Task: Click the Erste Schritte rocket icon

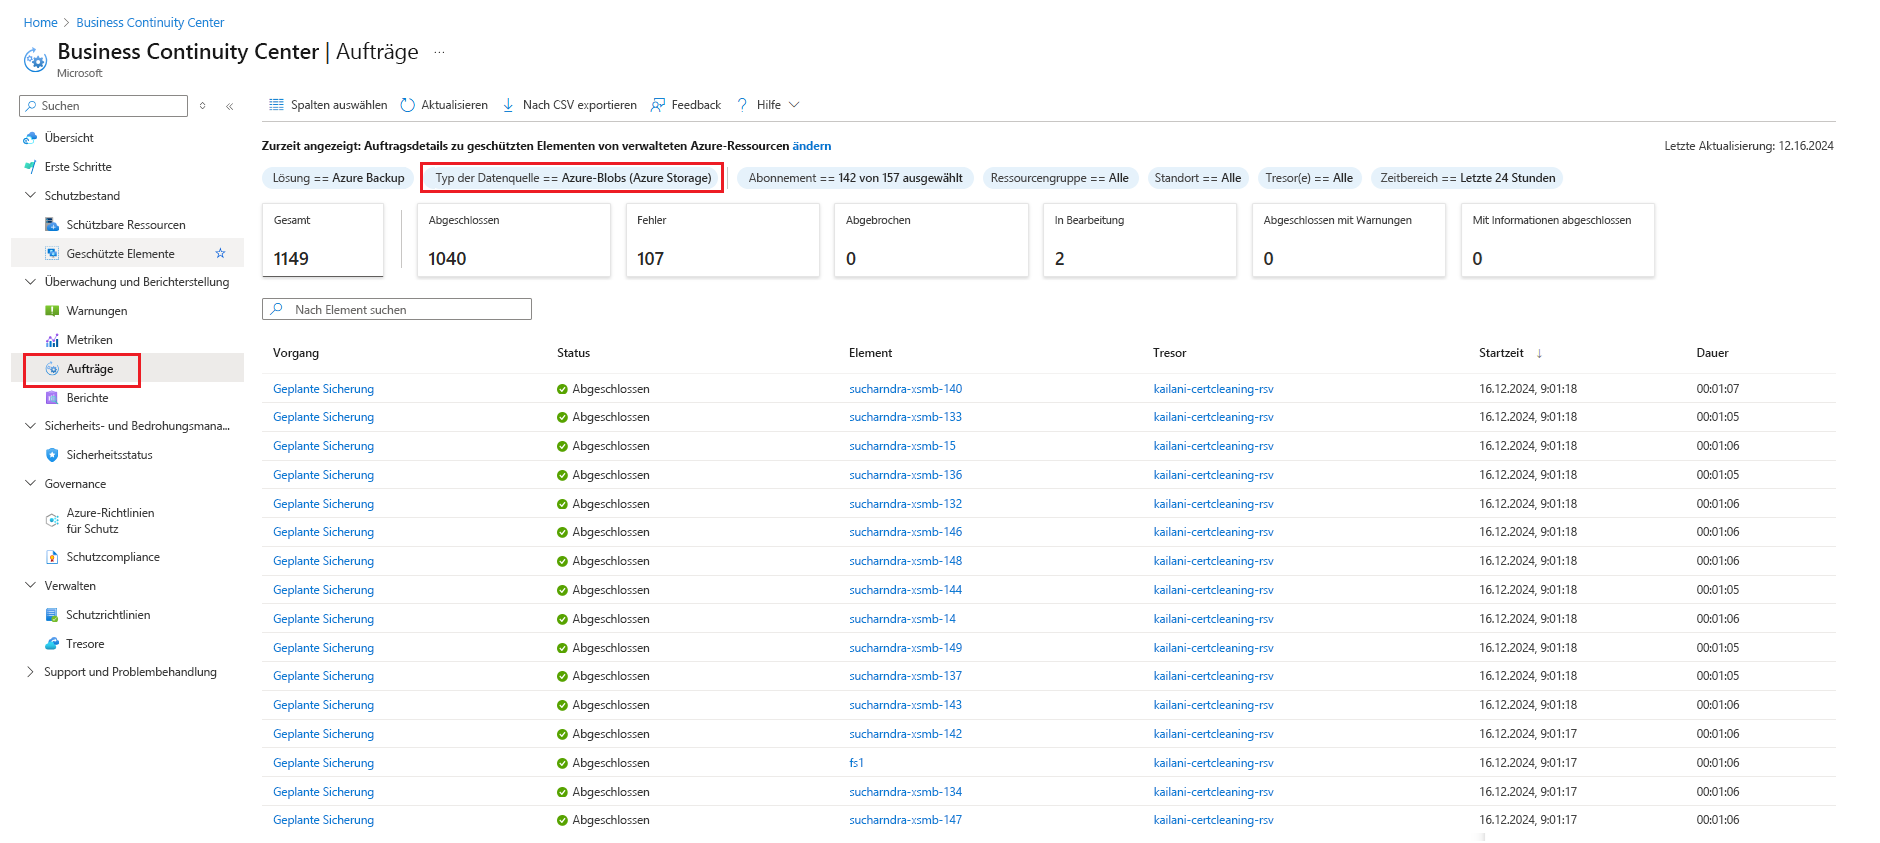Action: pyautogui.click(x=30, y=167)
